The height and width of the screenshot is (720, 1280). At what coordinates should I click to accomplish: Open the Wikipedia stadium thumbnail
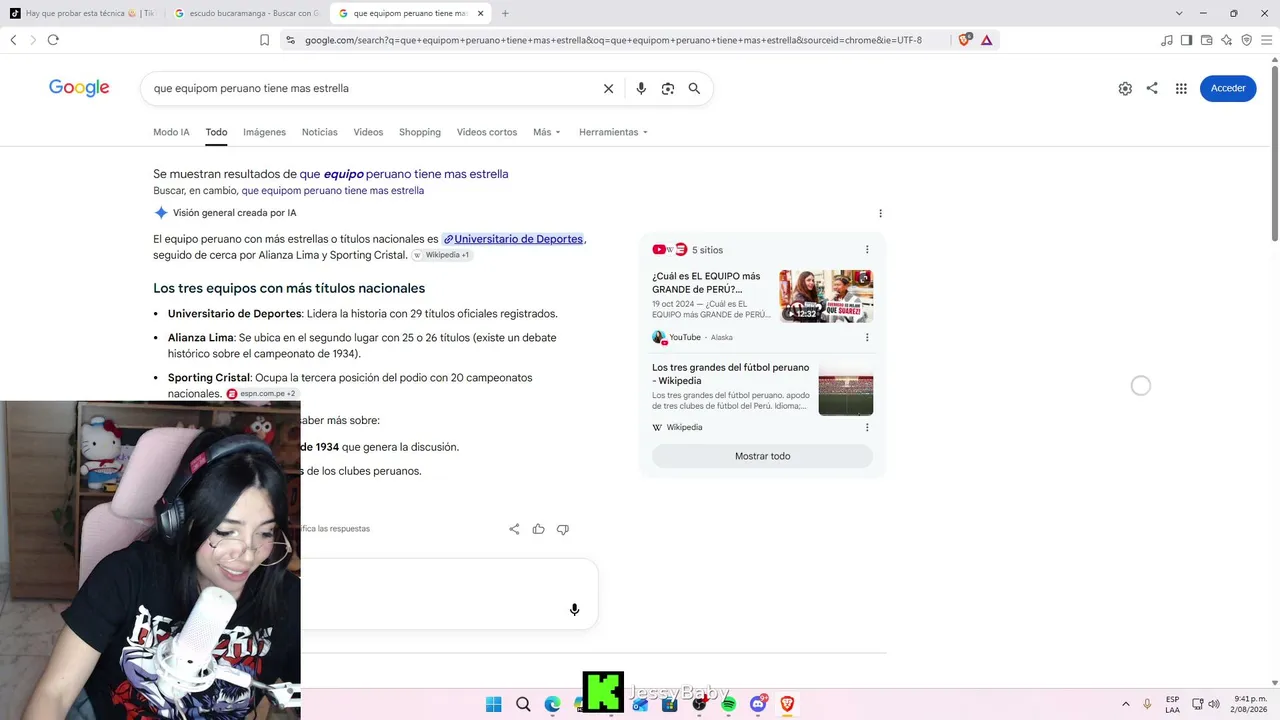pos(846,389)
